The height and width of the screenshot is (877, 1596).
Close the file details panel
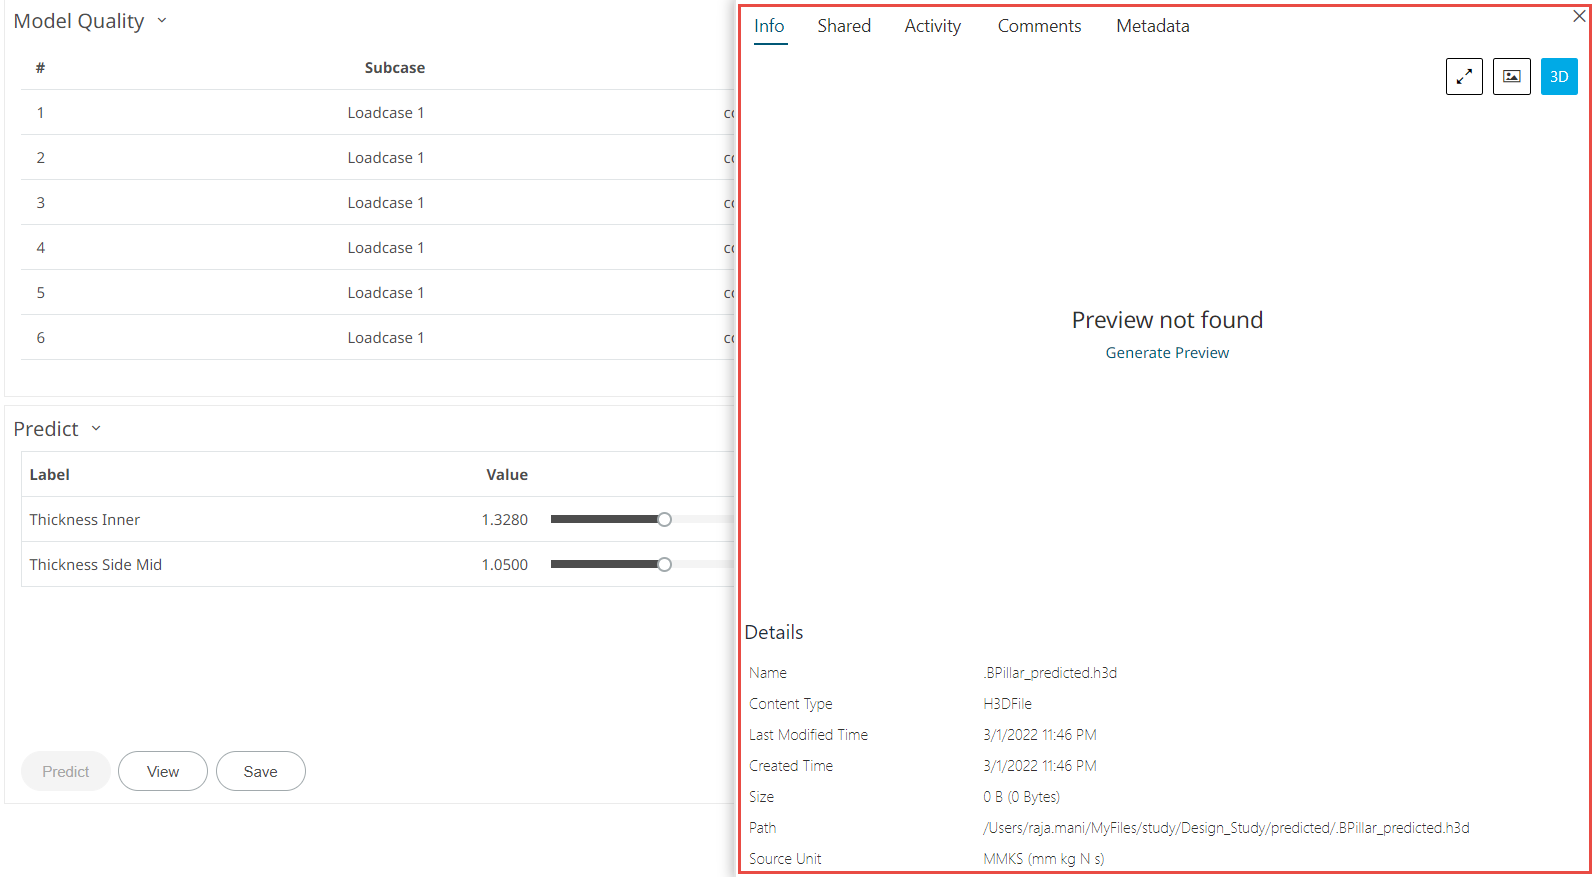1579,16
